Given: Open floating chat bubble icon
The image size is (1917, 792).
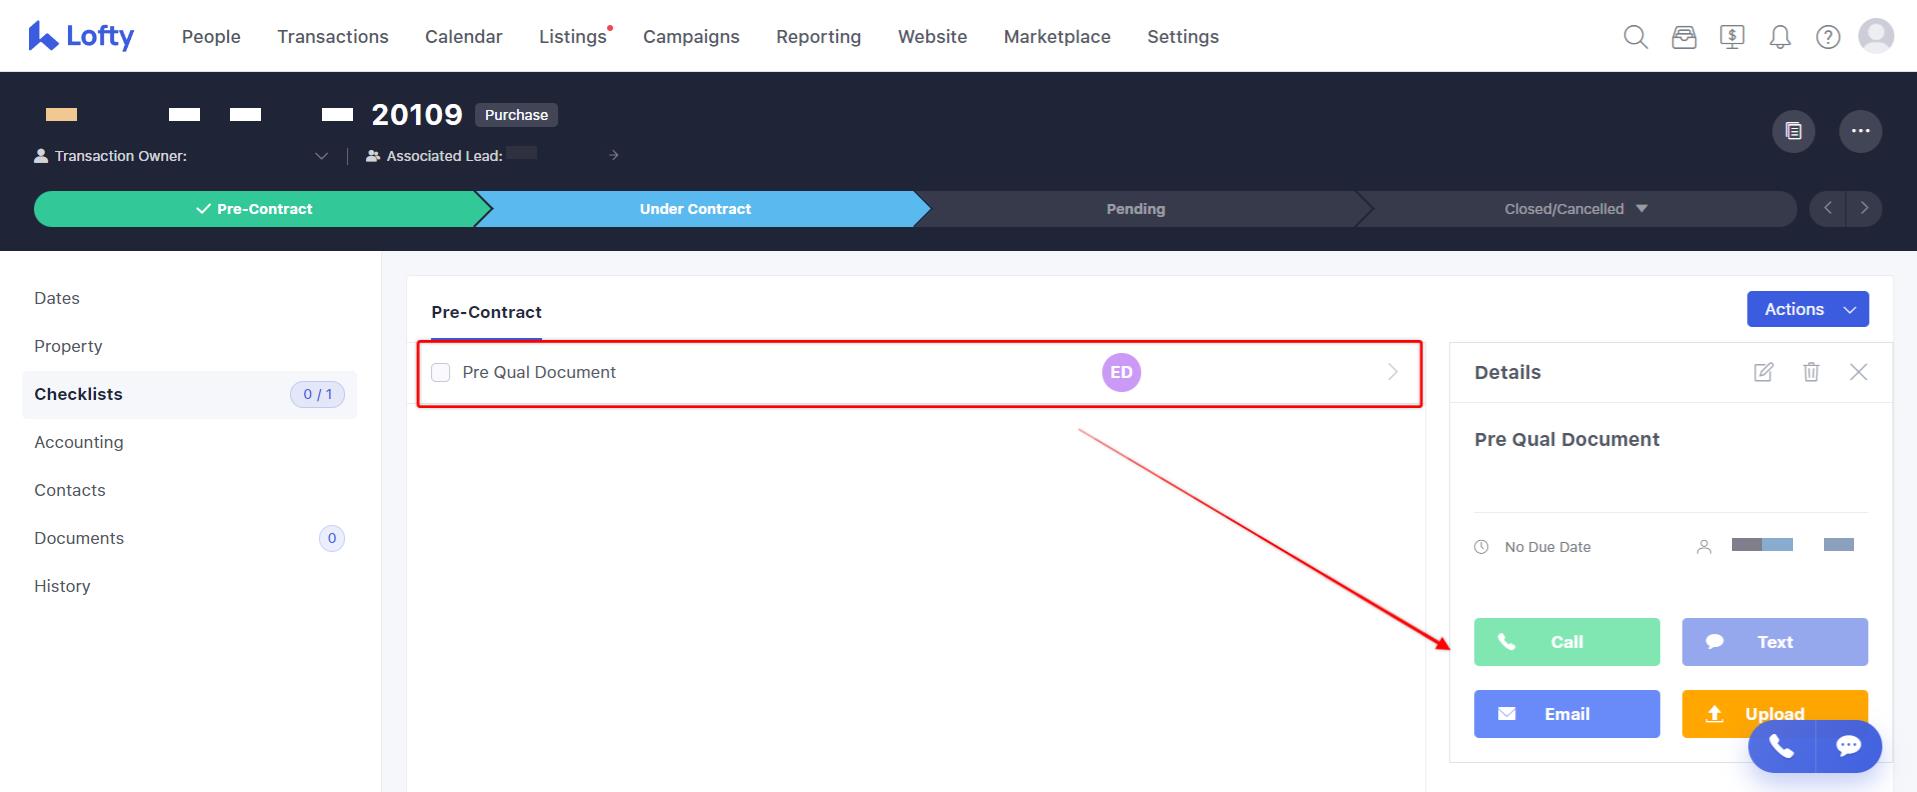Looking at the screenshot, I should click(1848, 746).
